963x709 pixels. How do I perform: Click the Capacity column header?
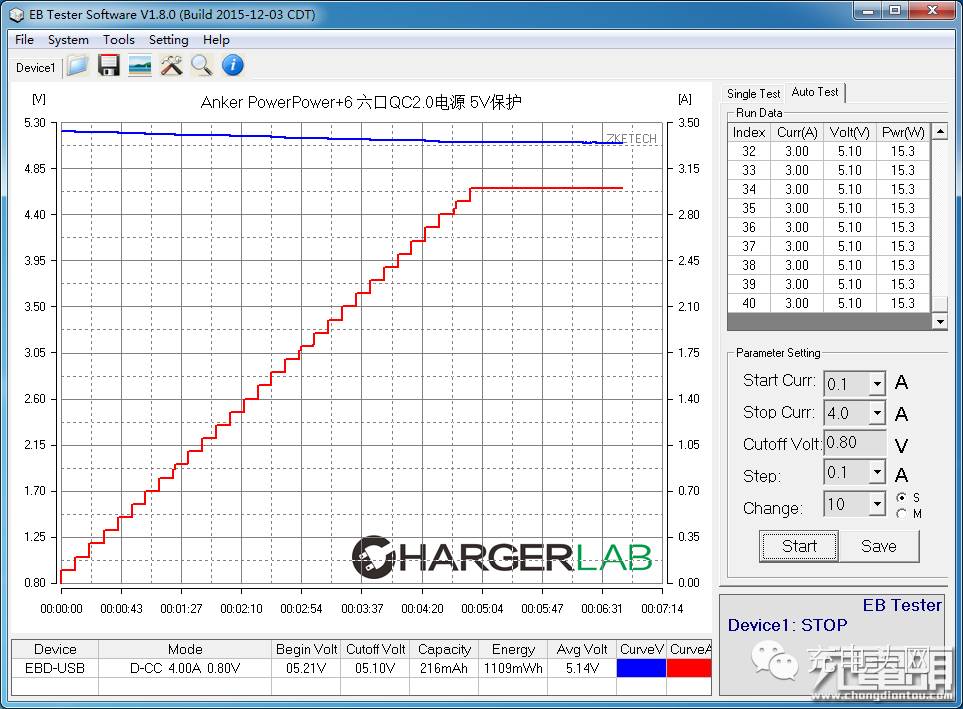pos(443,649)
